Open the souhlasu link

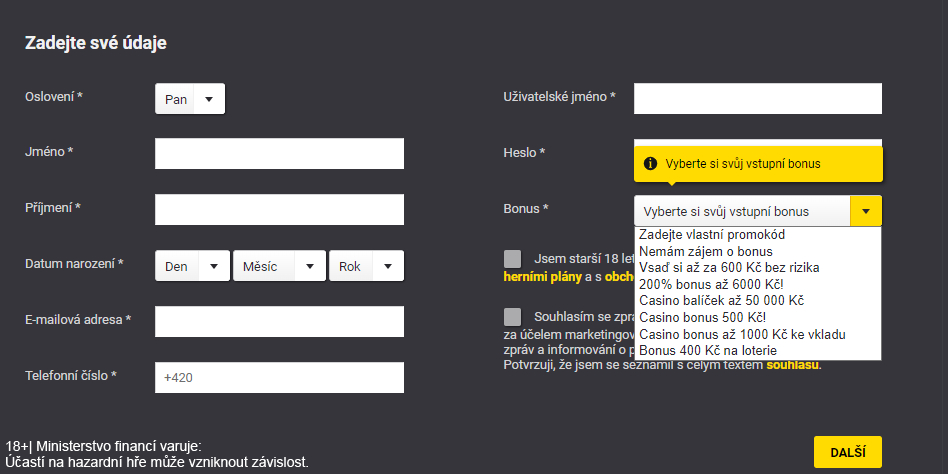click(793, 365)
